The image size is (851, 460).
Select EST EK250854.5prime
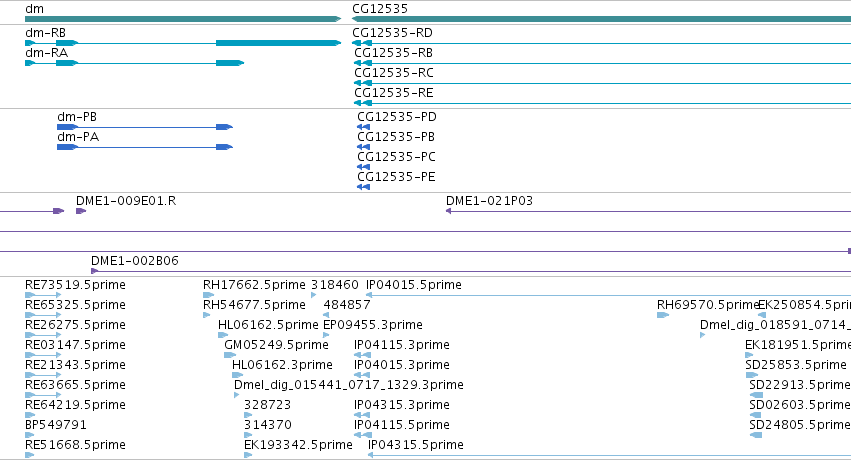tap(804, 305)
